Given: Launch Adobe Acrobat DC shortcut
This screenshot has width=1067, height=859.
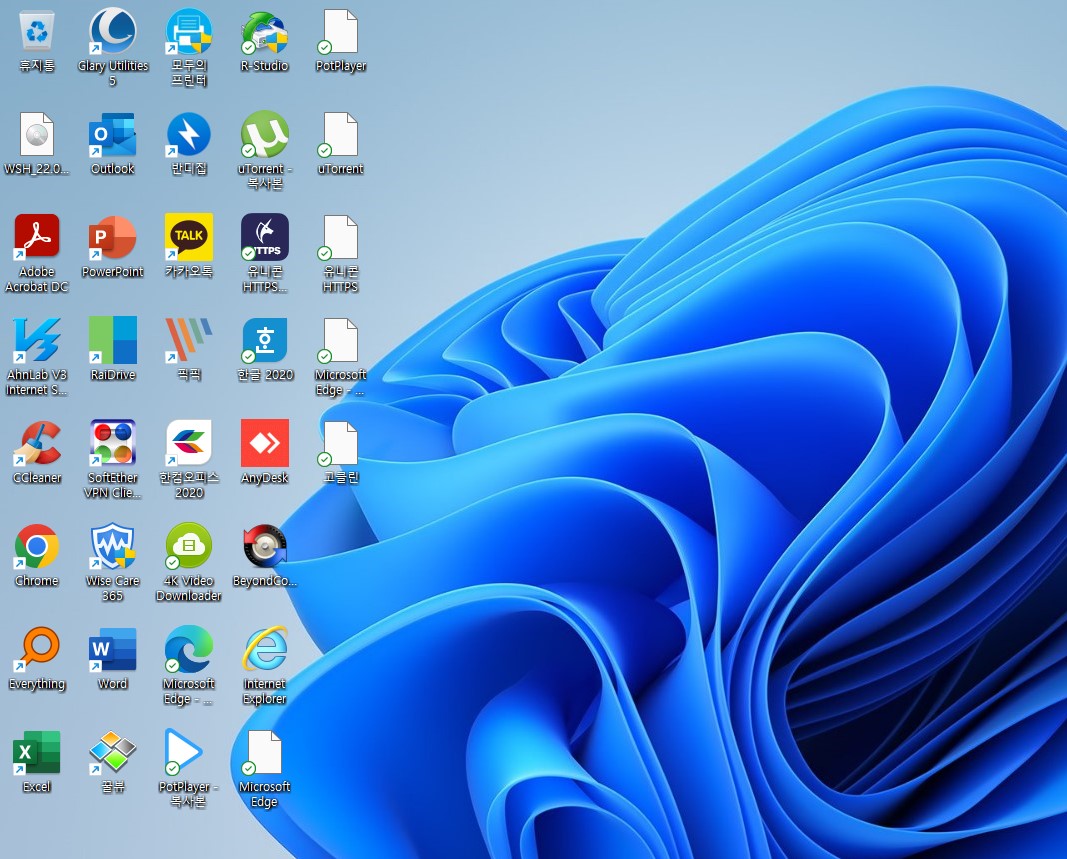Looking at the screenshot, I should coord(37,237).
